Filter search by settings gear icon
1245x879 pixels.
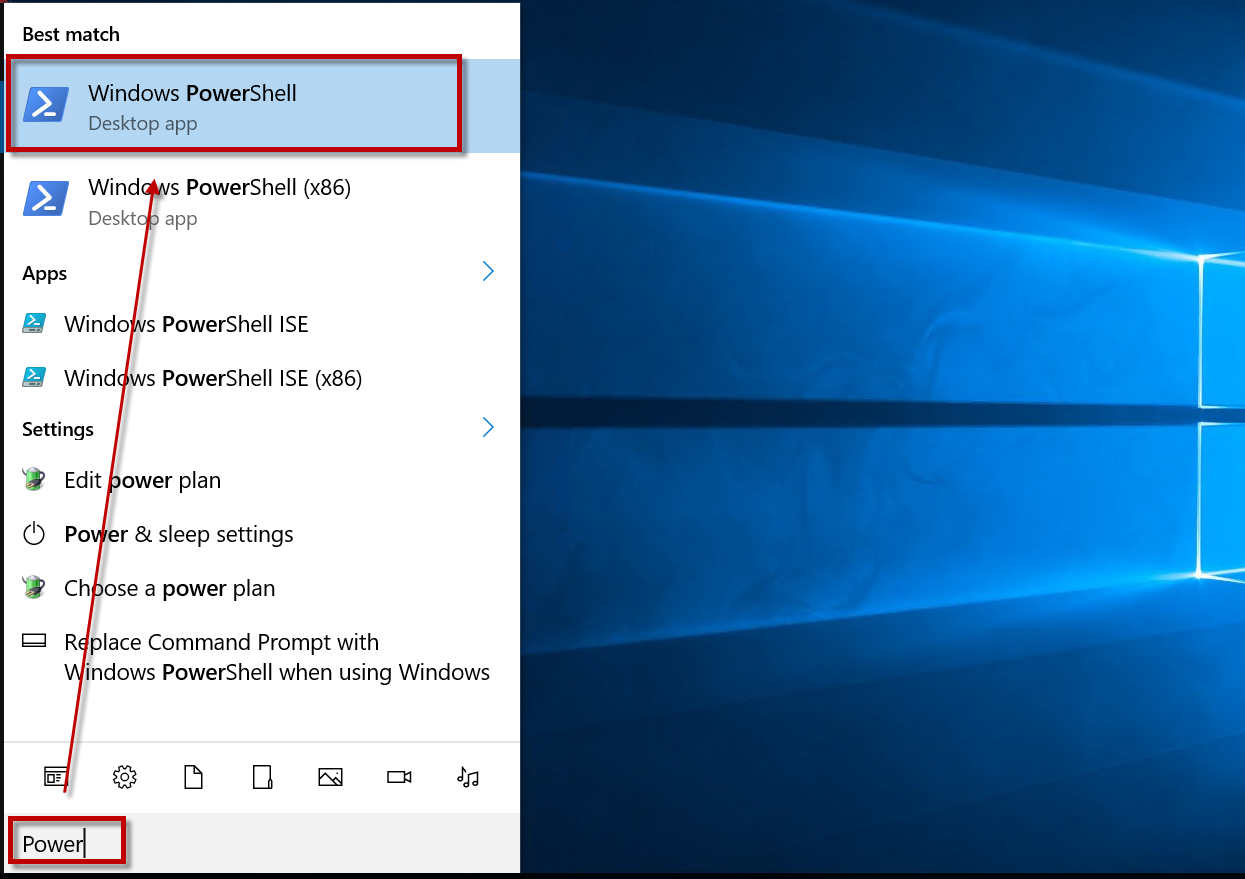124,777
